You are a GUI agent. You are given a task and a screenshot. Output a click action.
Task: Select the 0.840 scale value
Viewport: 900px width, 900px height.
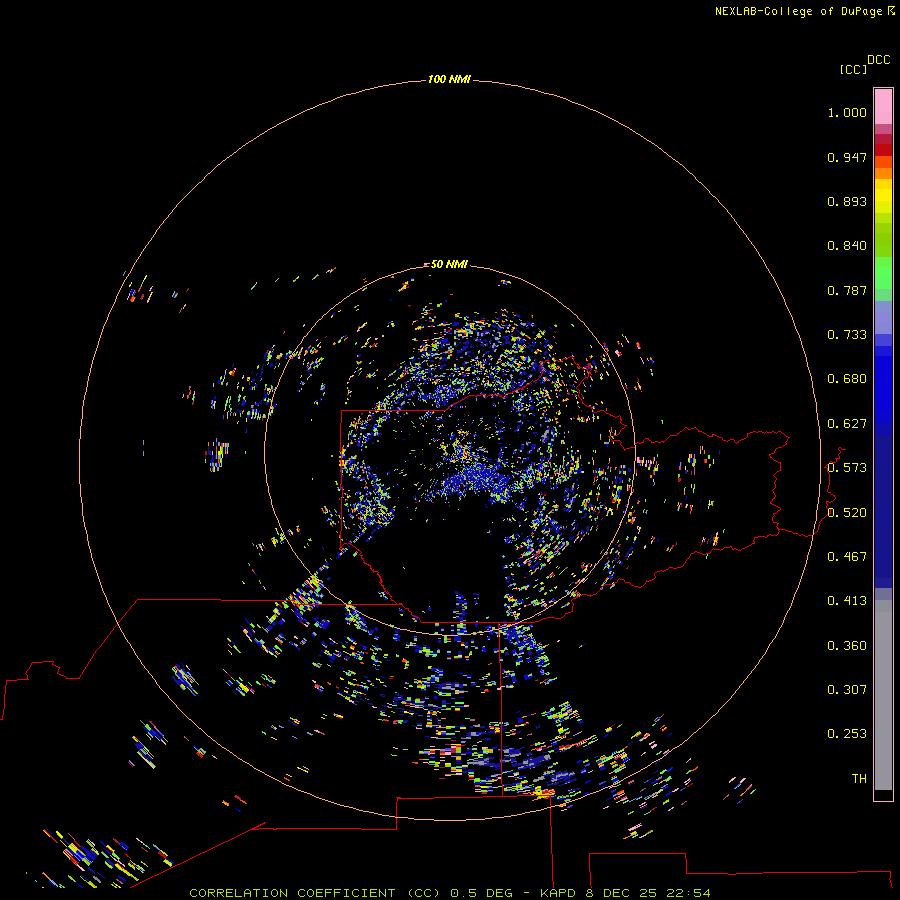847,246
